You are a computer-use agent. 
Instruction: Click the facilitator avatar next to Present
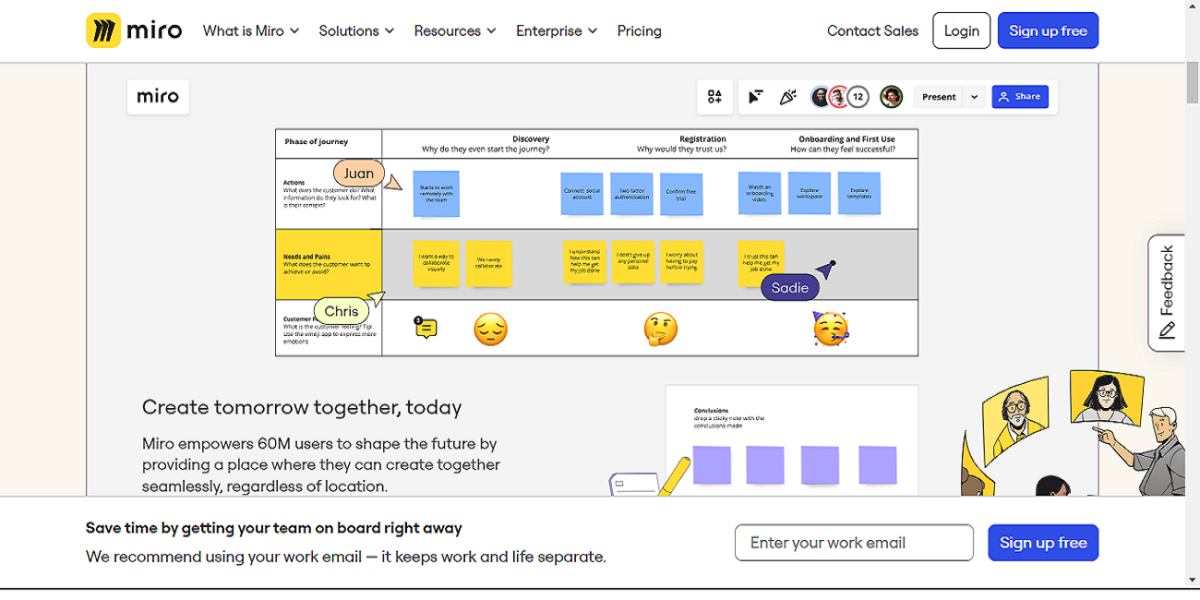pyautogui.click(x=890, y=96)
